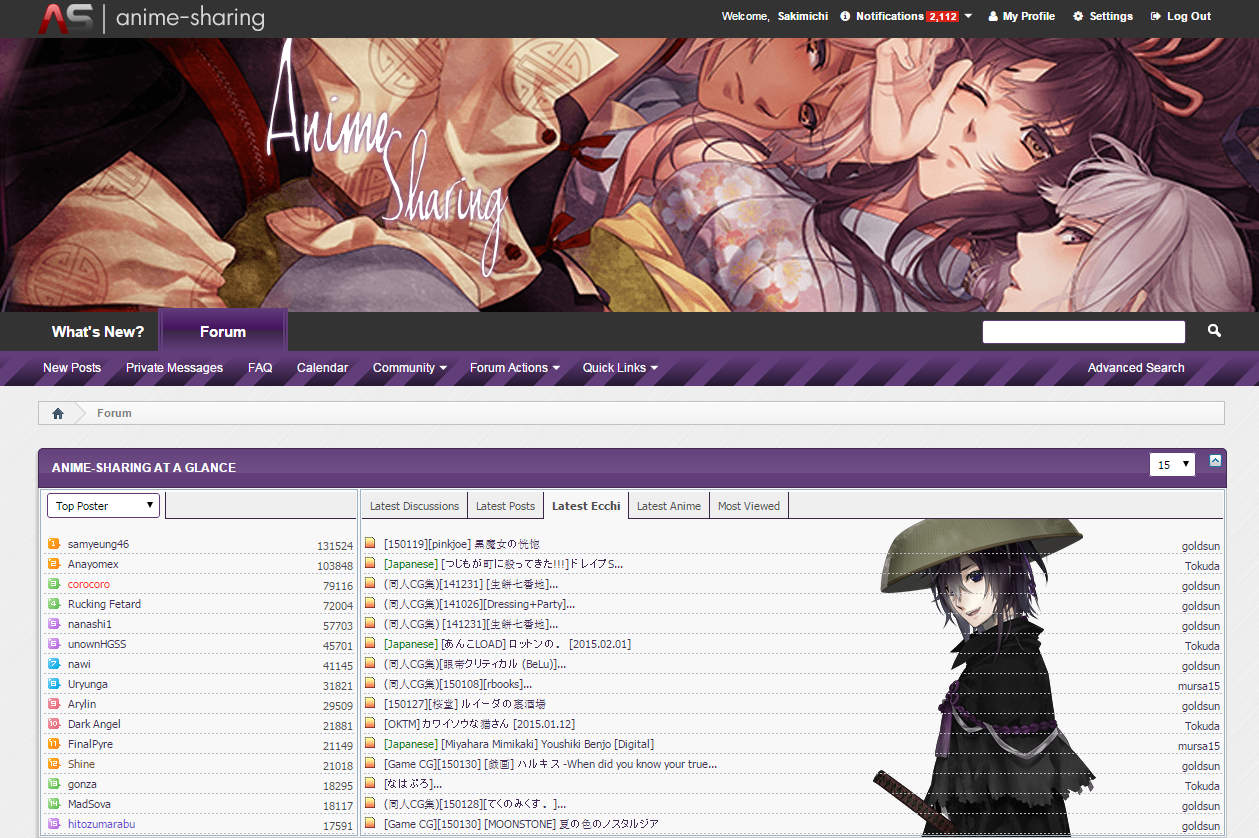Click poster mursa15 on the rbooks row

click(x=1199, y=686)
